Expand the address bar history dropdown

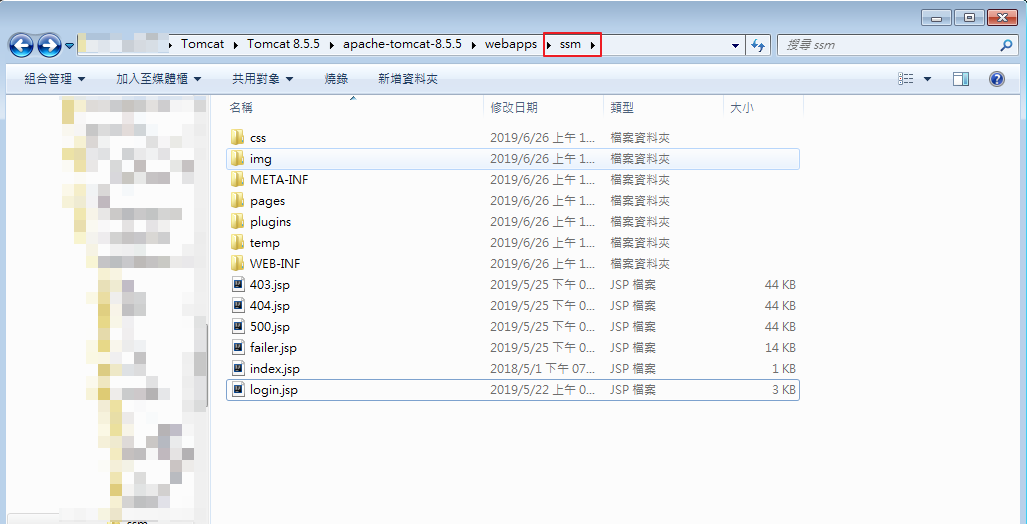[x=735, y=45]
